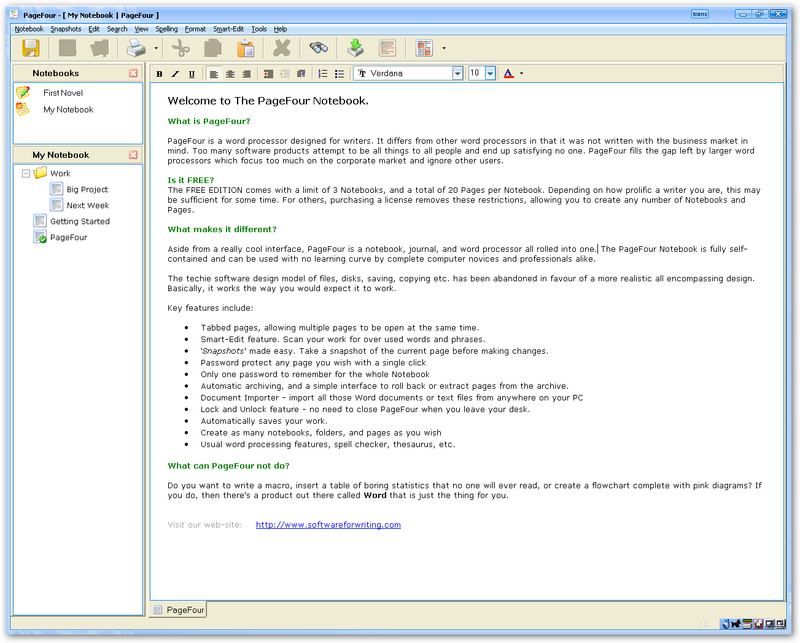Switch to the PageFour bottom tab
Viewport: 800px width, 643px height.
tap(179, 610)
